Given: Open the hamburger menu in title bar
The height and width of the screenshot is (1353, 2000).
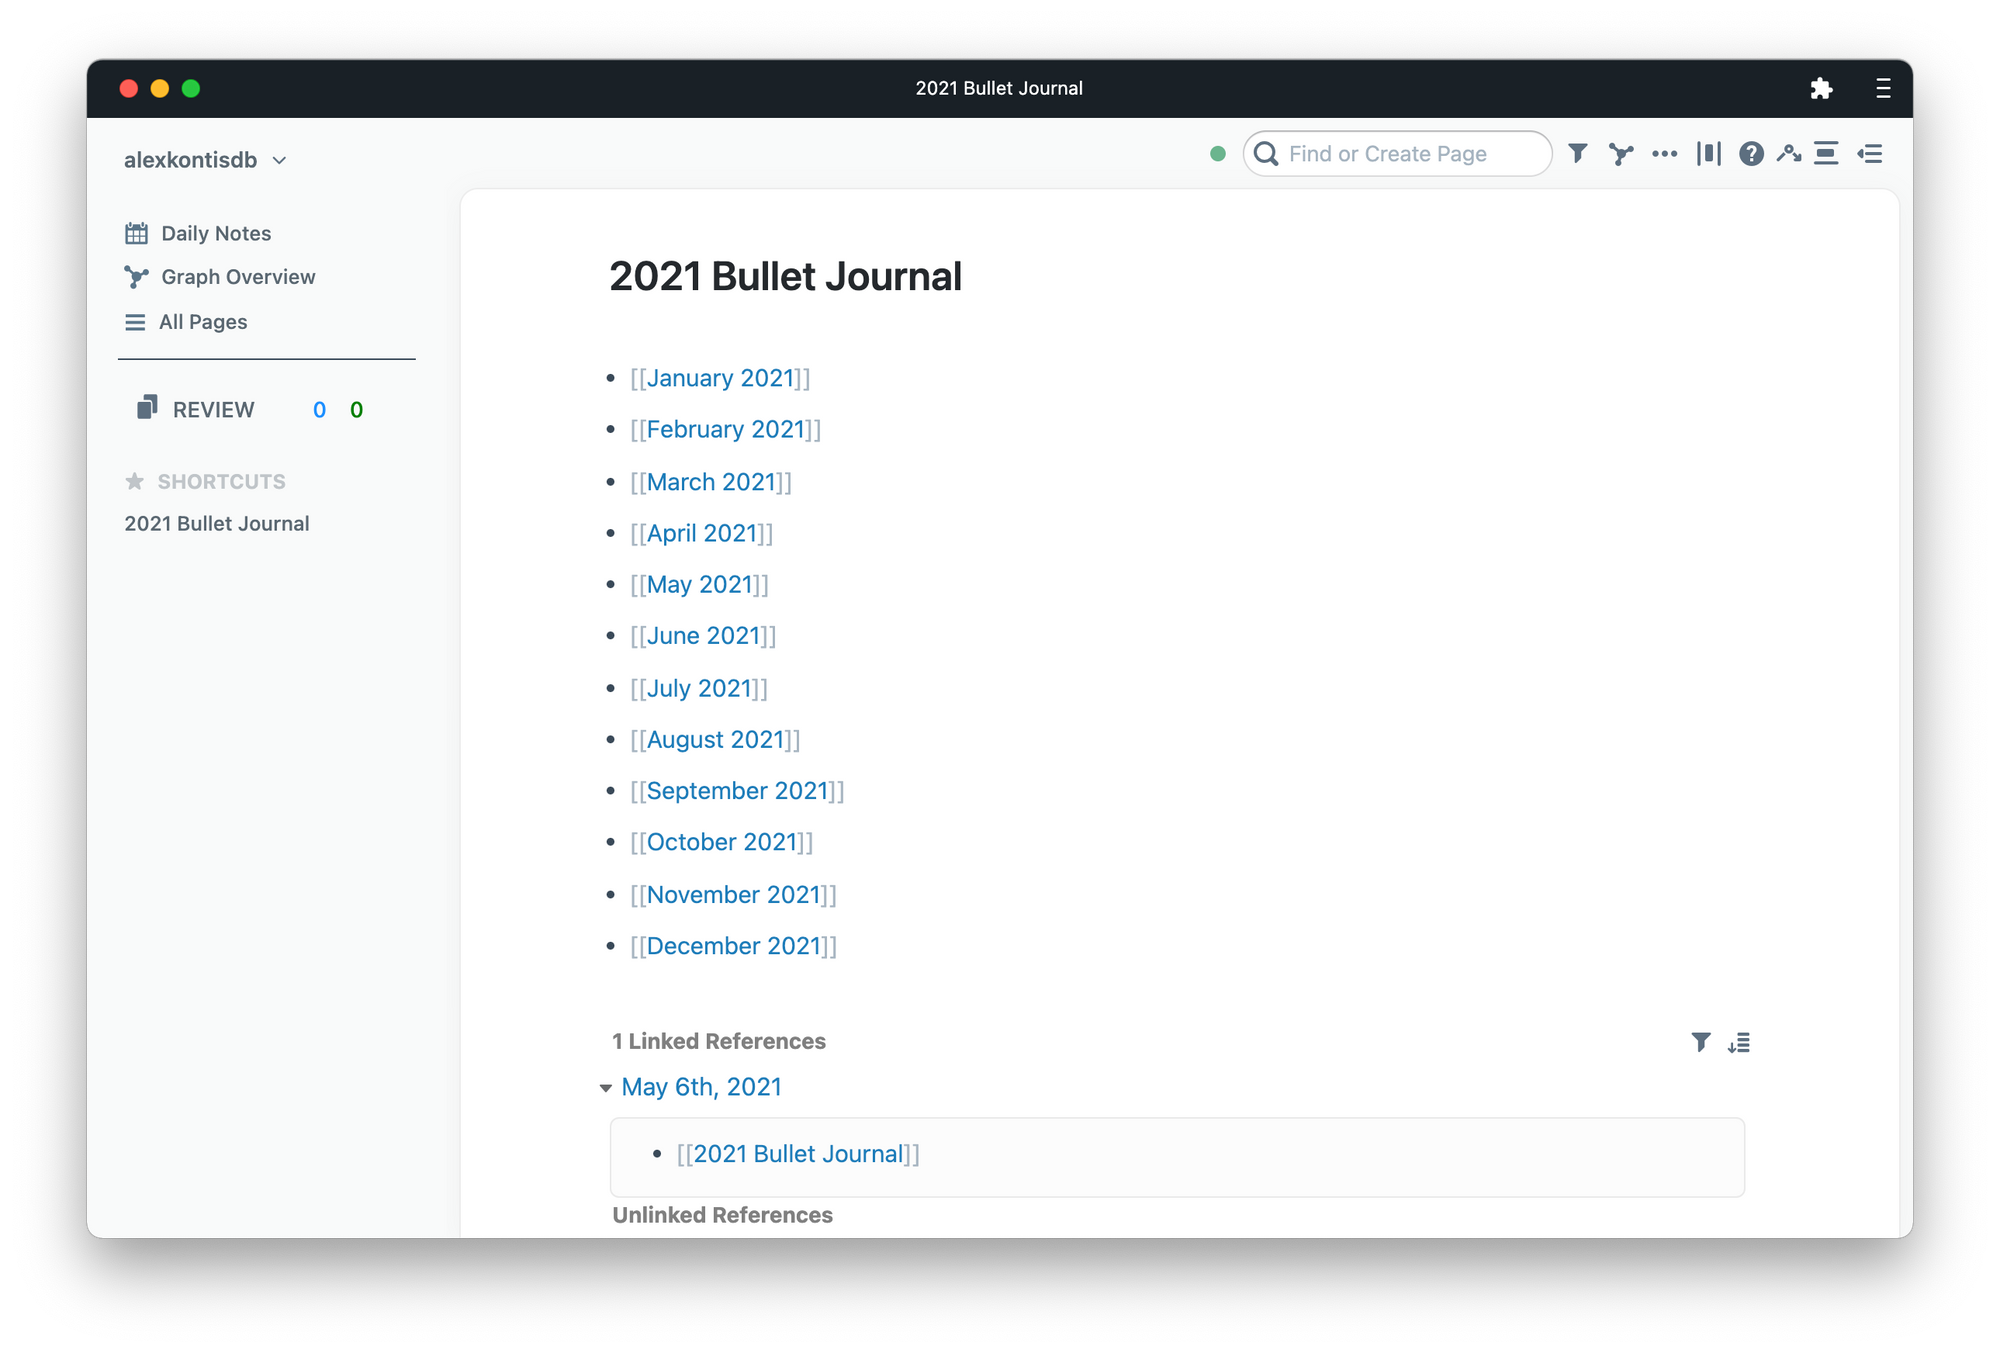Looking at the screenshot, I should pos(1883,88).
